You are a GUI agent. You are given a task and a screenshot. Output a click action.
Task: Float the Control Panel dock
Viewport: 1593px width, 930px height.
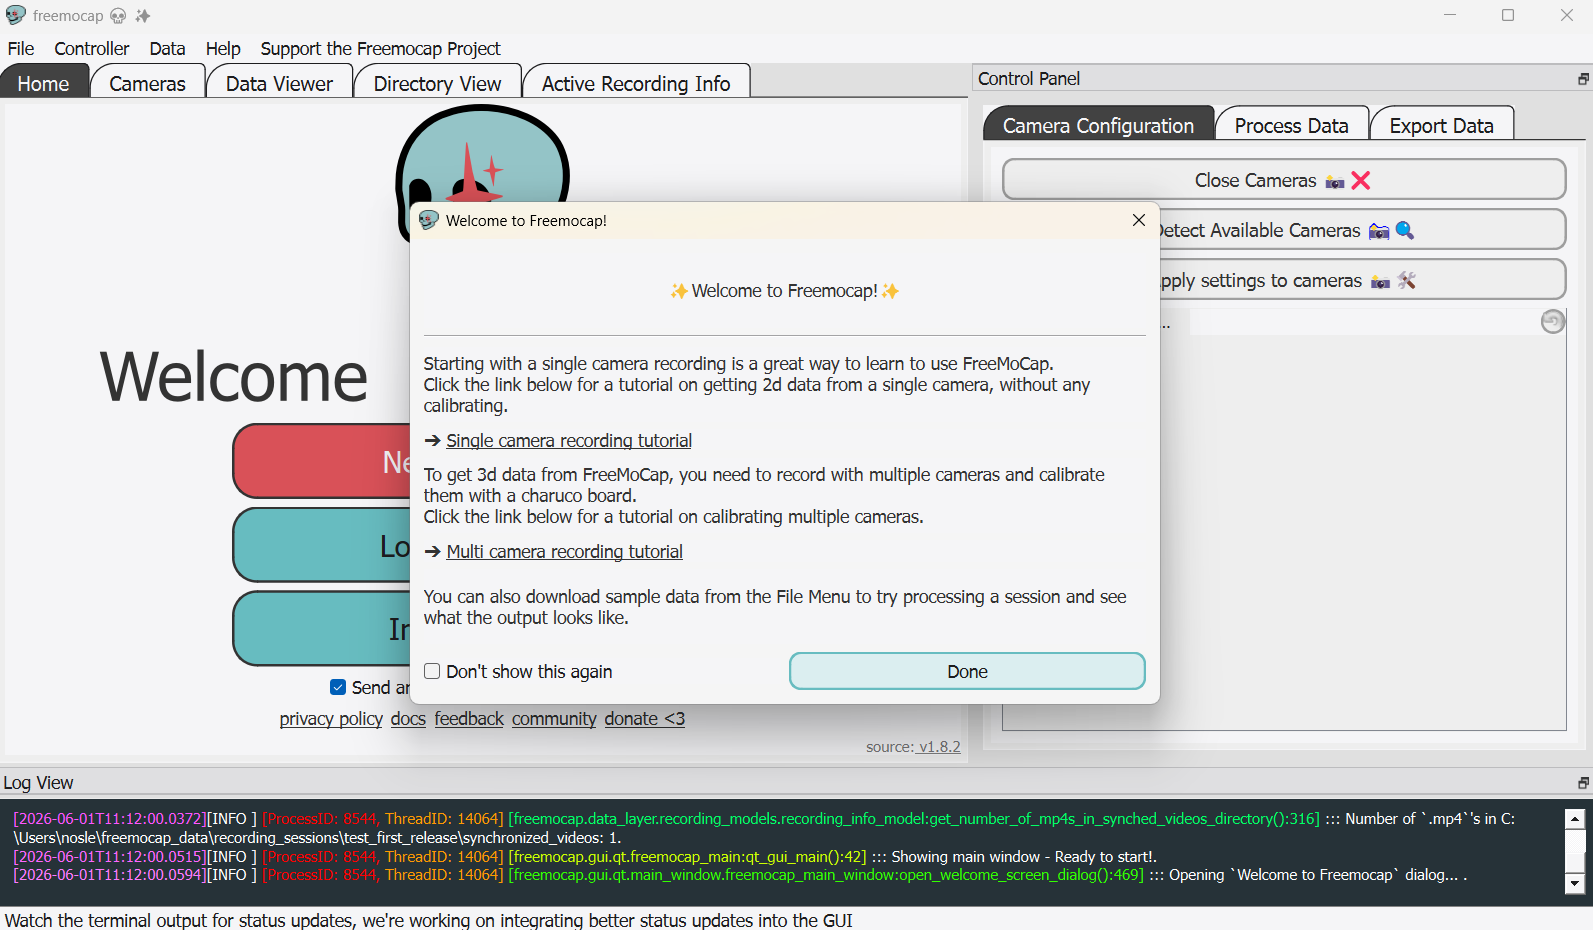tap(1583, 79)
